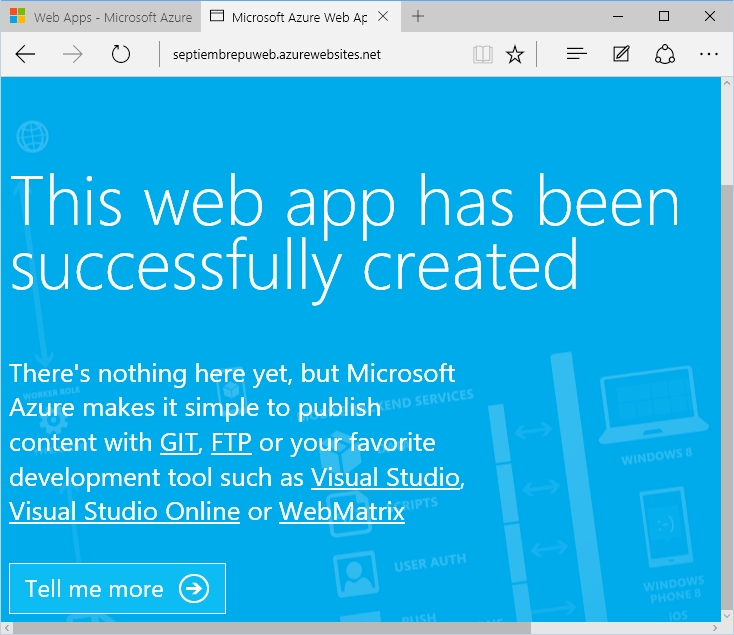This screenshot has height=635, width=734.
Task: Open the GIT link
Action: tap(179, 443)
